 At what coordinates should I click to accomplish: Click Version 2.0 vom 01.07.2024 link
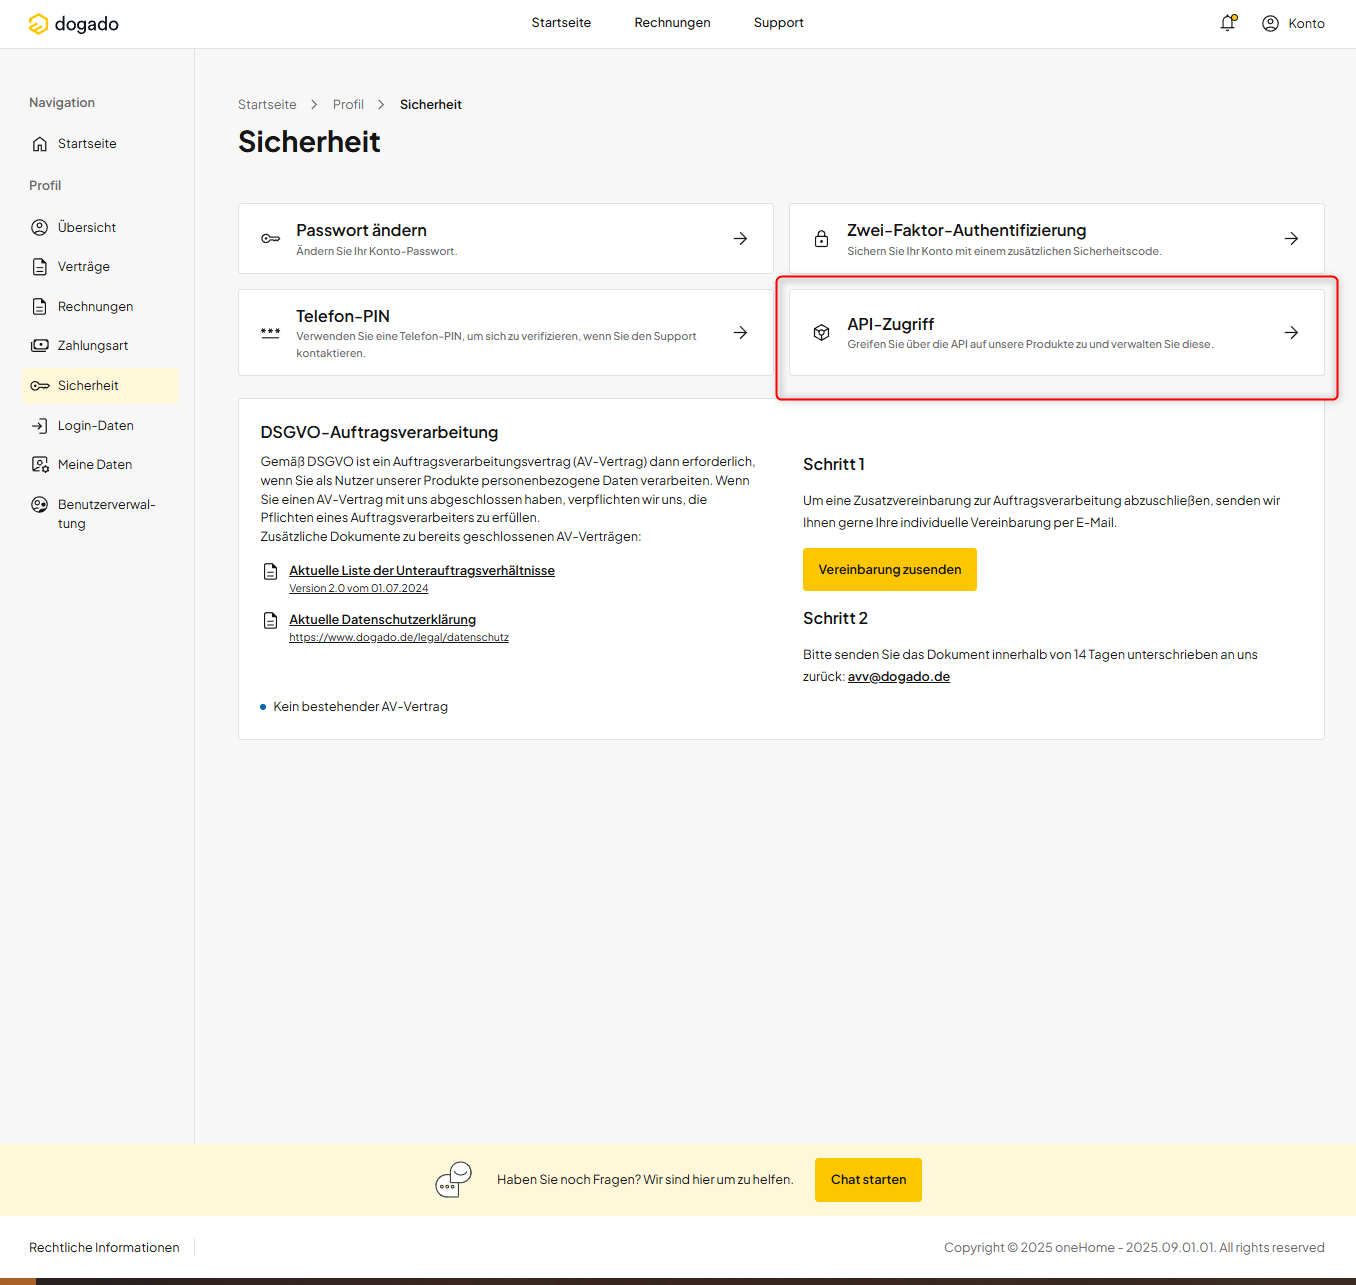point(359,589)
